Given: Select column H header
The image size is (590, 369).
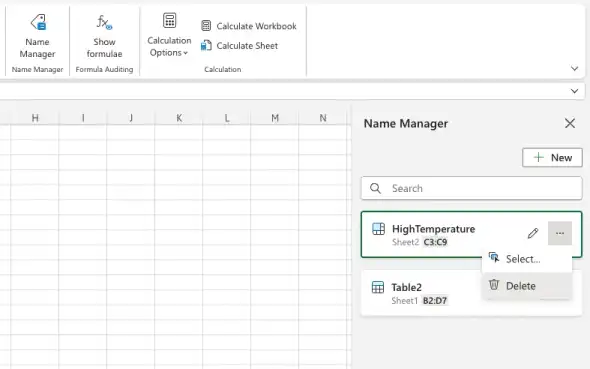Looking at the screenshot, I should pos(35,118).
